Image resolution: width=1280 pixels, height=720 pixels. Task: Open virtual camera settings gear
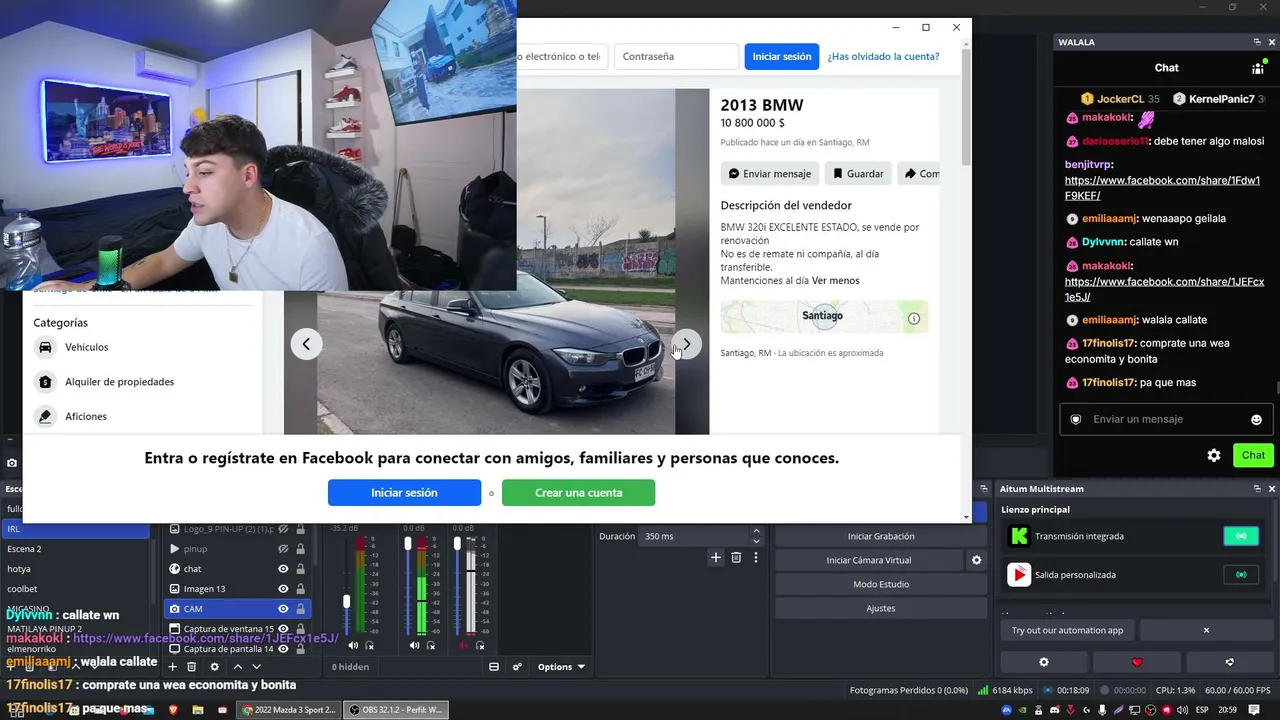click(x=976, y=560)
